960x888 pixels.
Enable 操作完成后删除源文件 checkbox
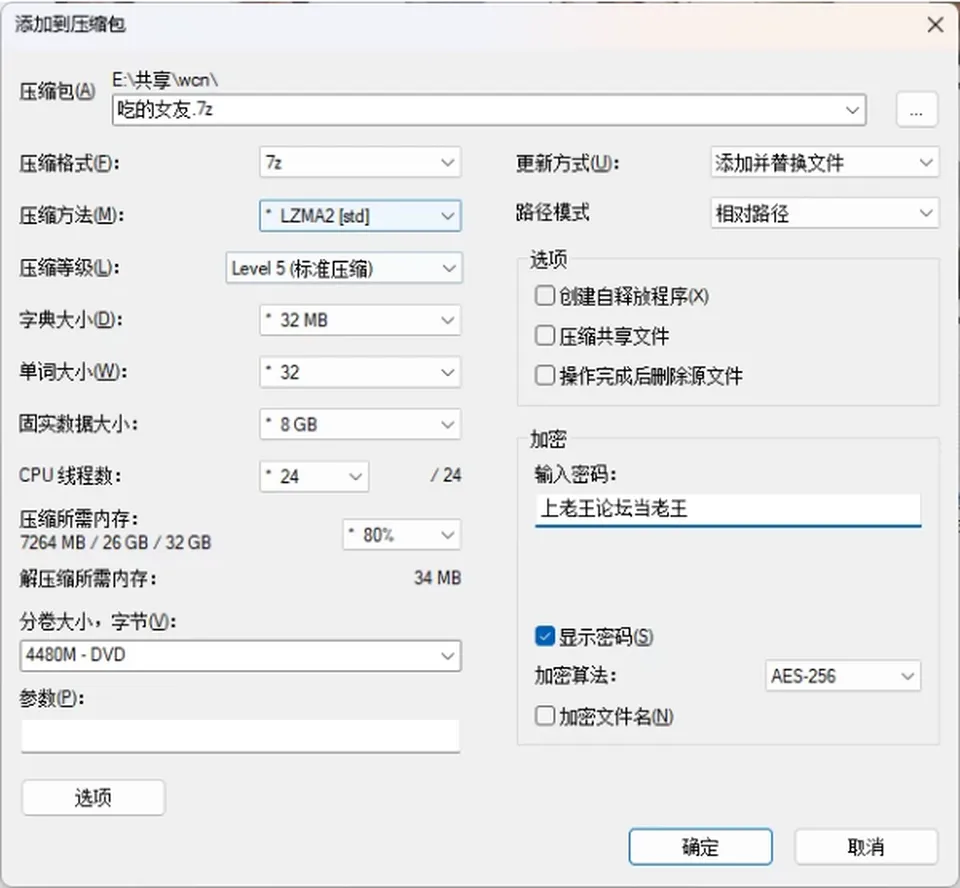[x=544, y=375]
